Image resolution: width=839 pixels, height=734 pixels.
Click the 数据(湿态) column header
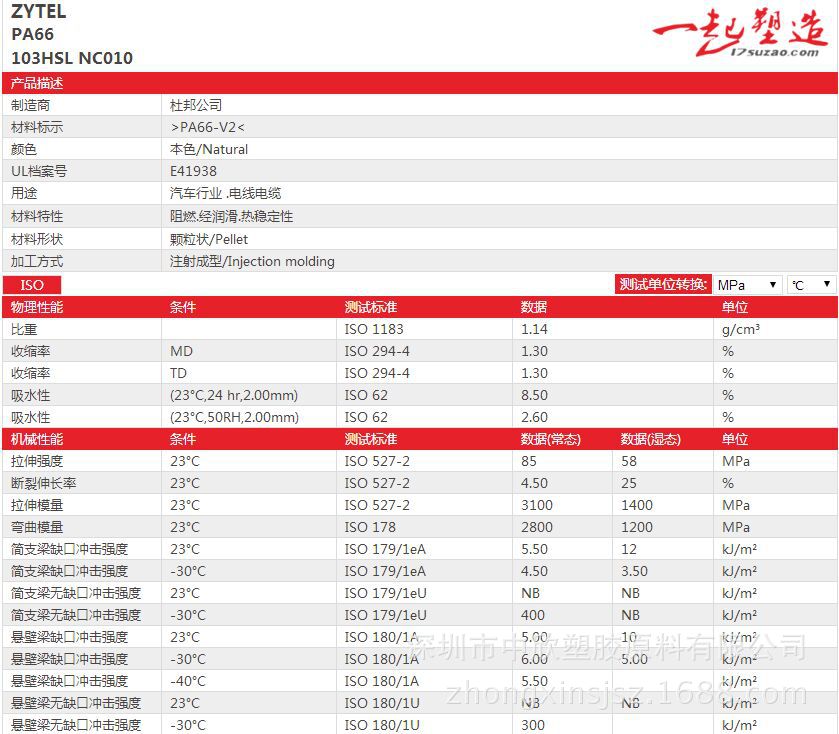pos(651,439)
